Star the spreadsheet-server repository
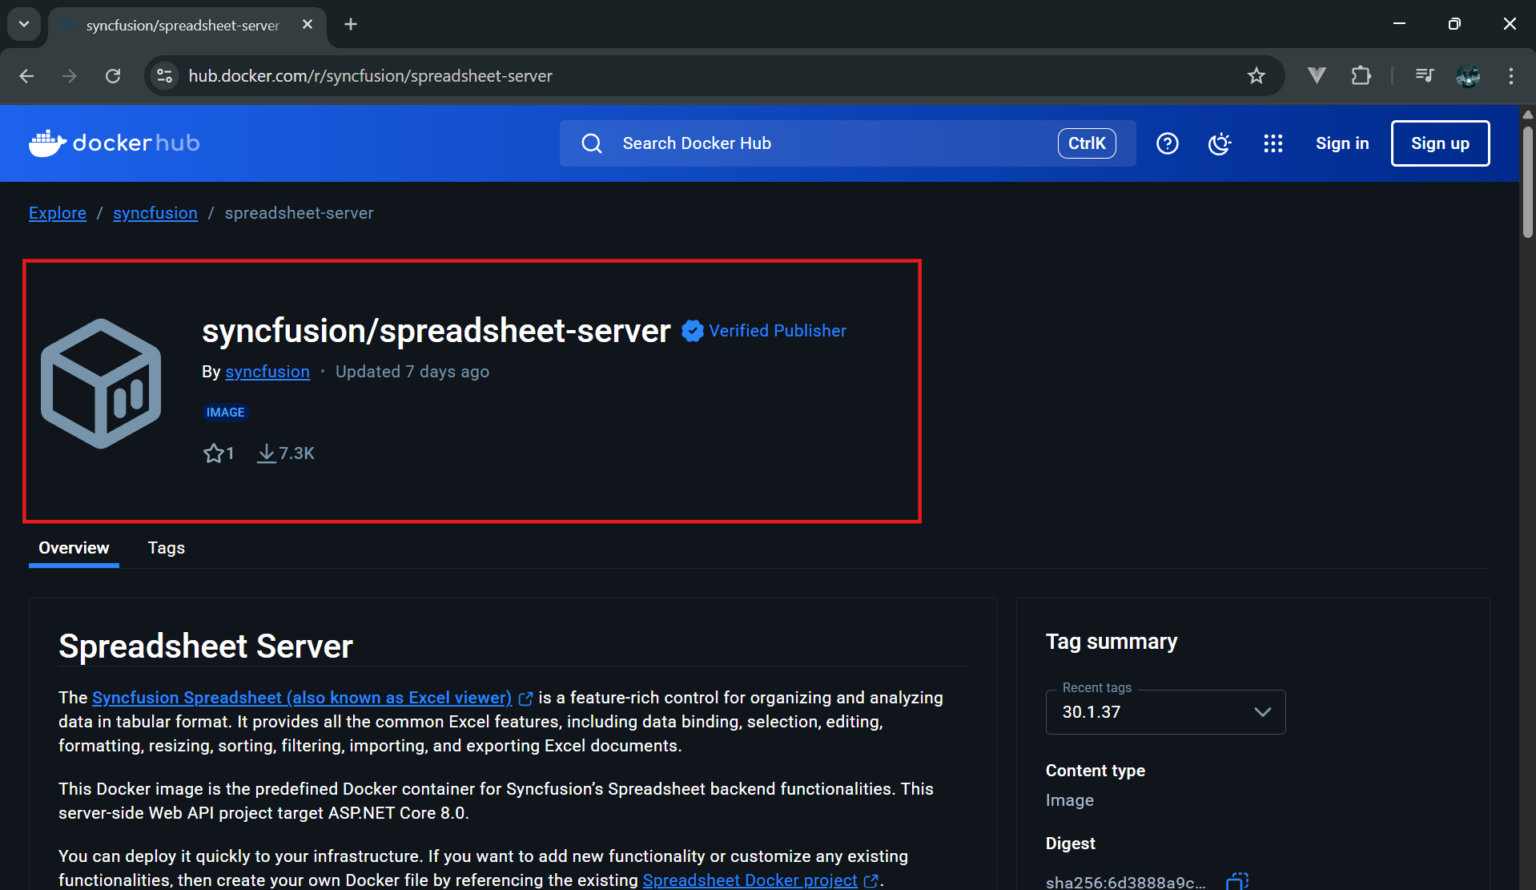 point(213,452)
